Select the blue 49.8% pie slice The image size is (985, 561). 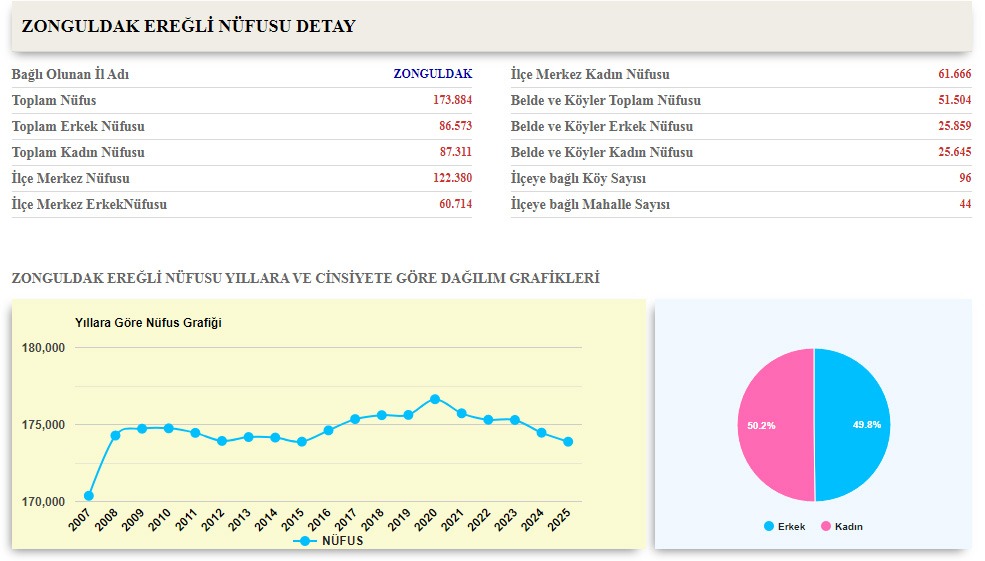click(852, 425)
